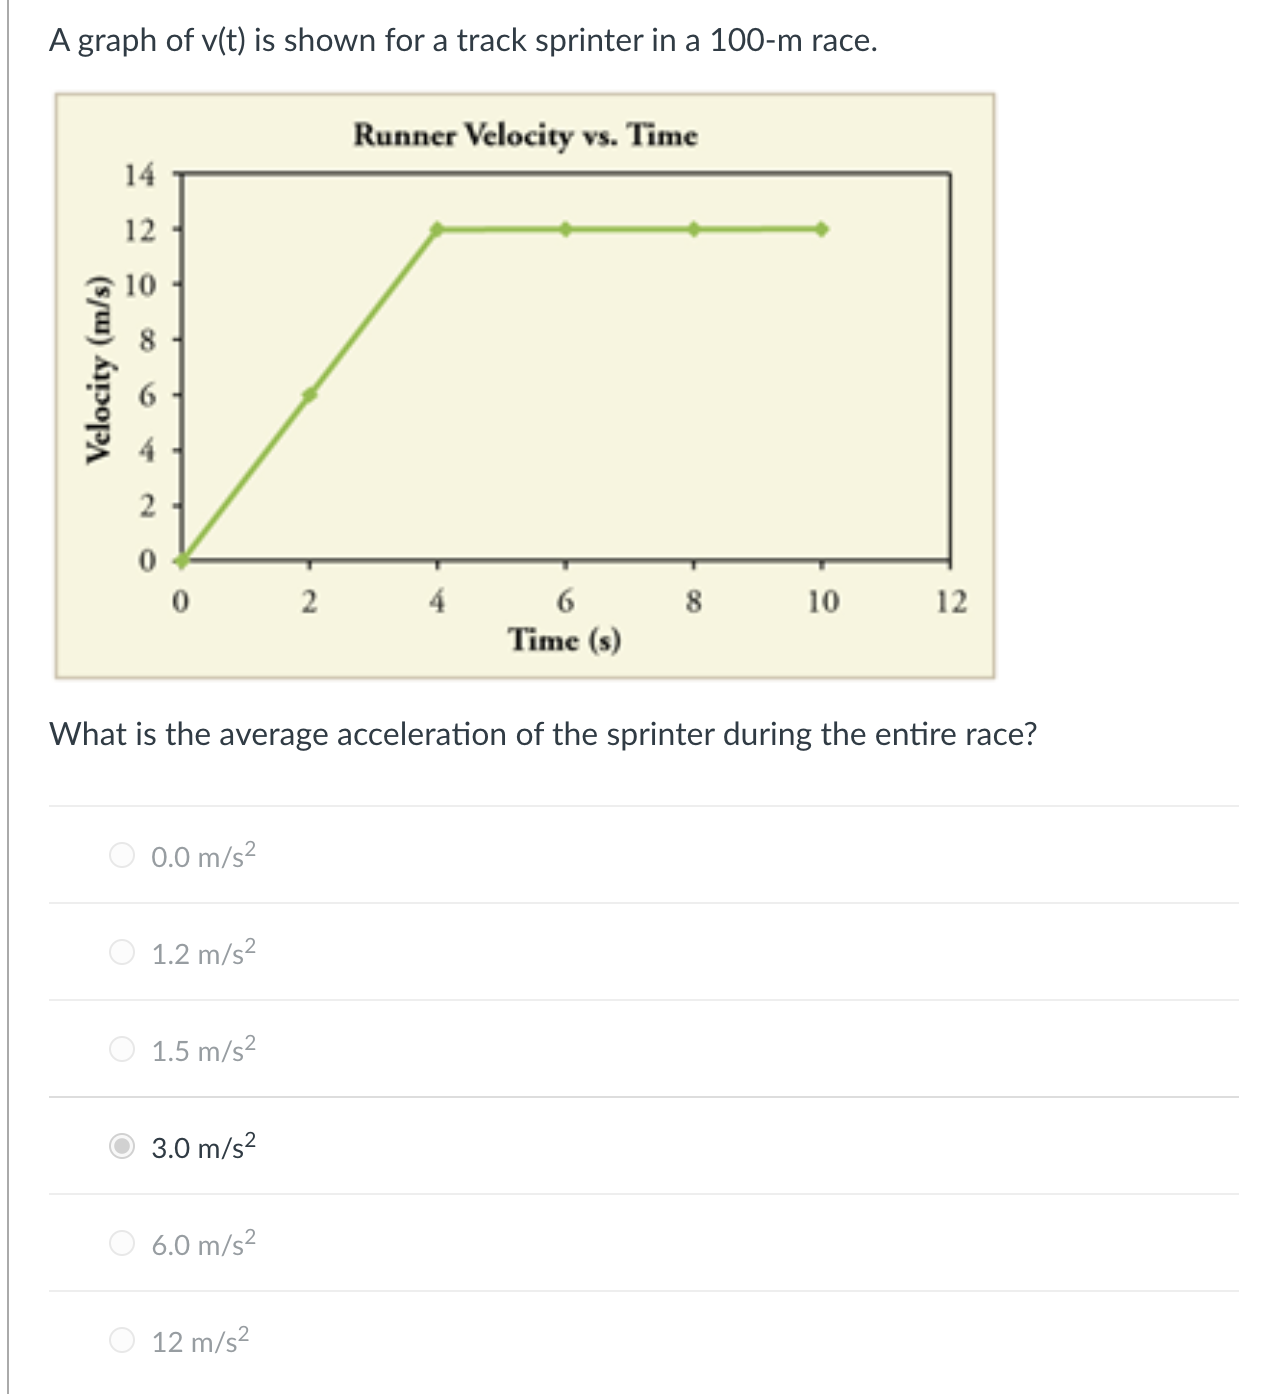Click the graph image area
Image resolution: width=1279 pixels, height=1394 pixels.
[527, 385]
